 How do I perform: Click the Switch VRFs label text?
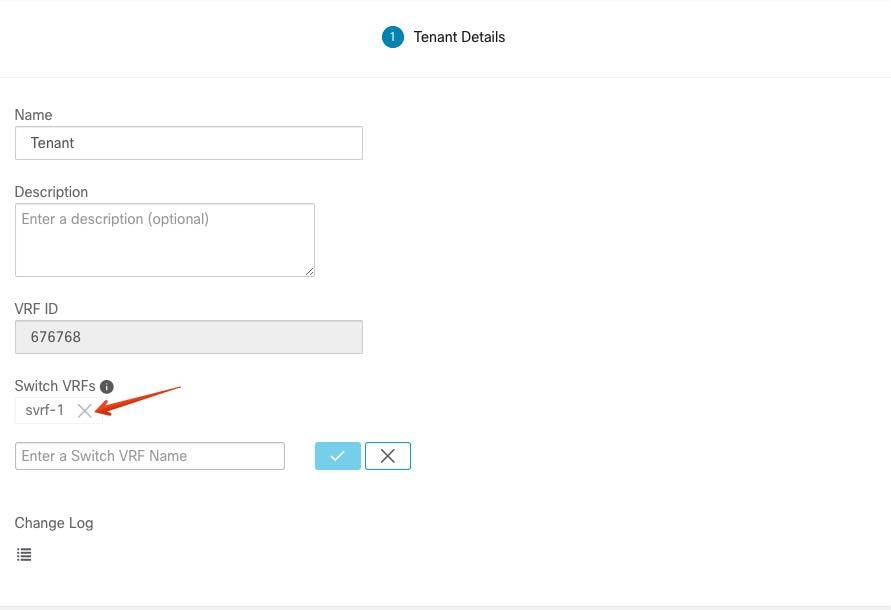55,386
